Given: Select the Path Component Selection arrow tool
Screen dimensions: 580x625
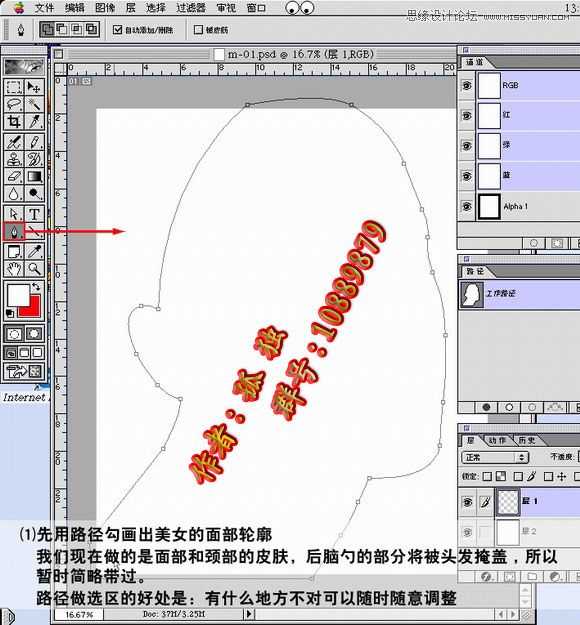Looking at the screenshot, I should (14, 214).
